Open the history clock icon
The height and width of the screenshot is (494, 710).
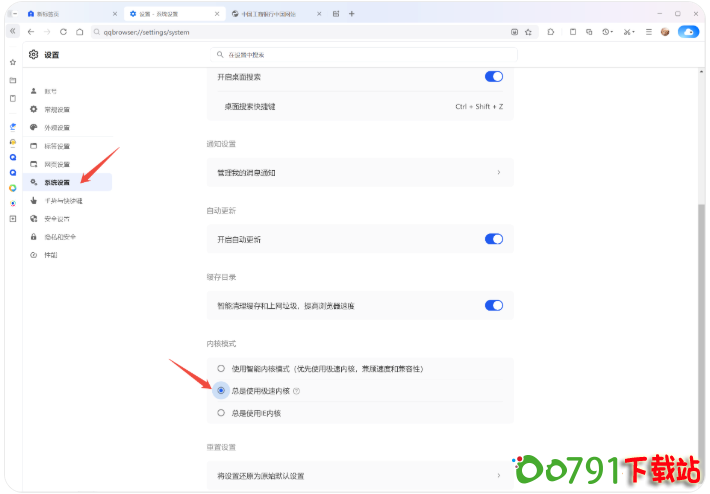606,32
